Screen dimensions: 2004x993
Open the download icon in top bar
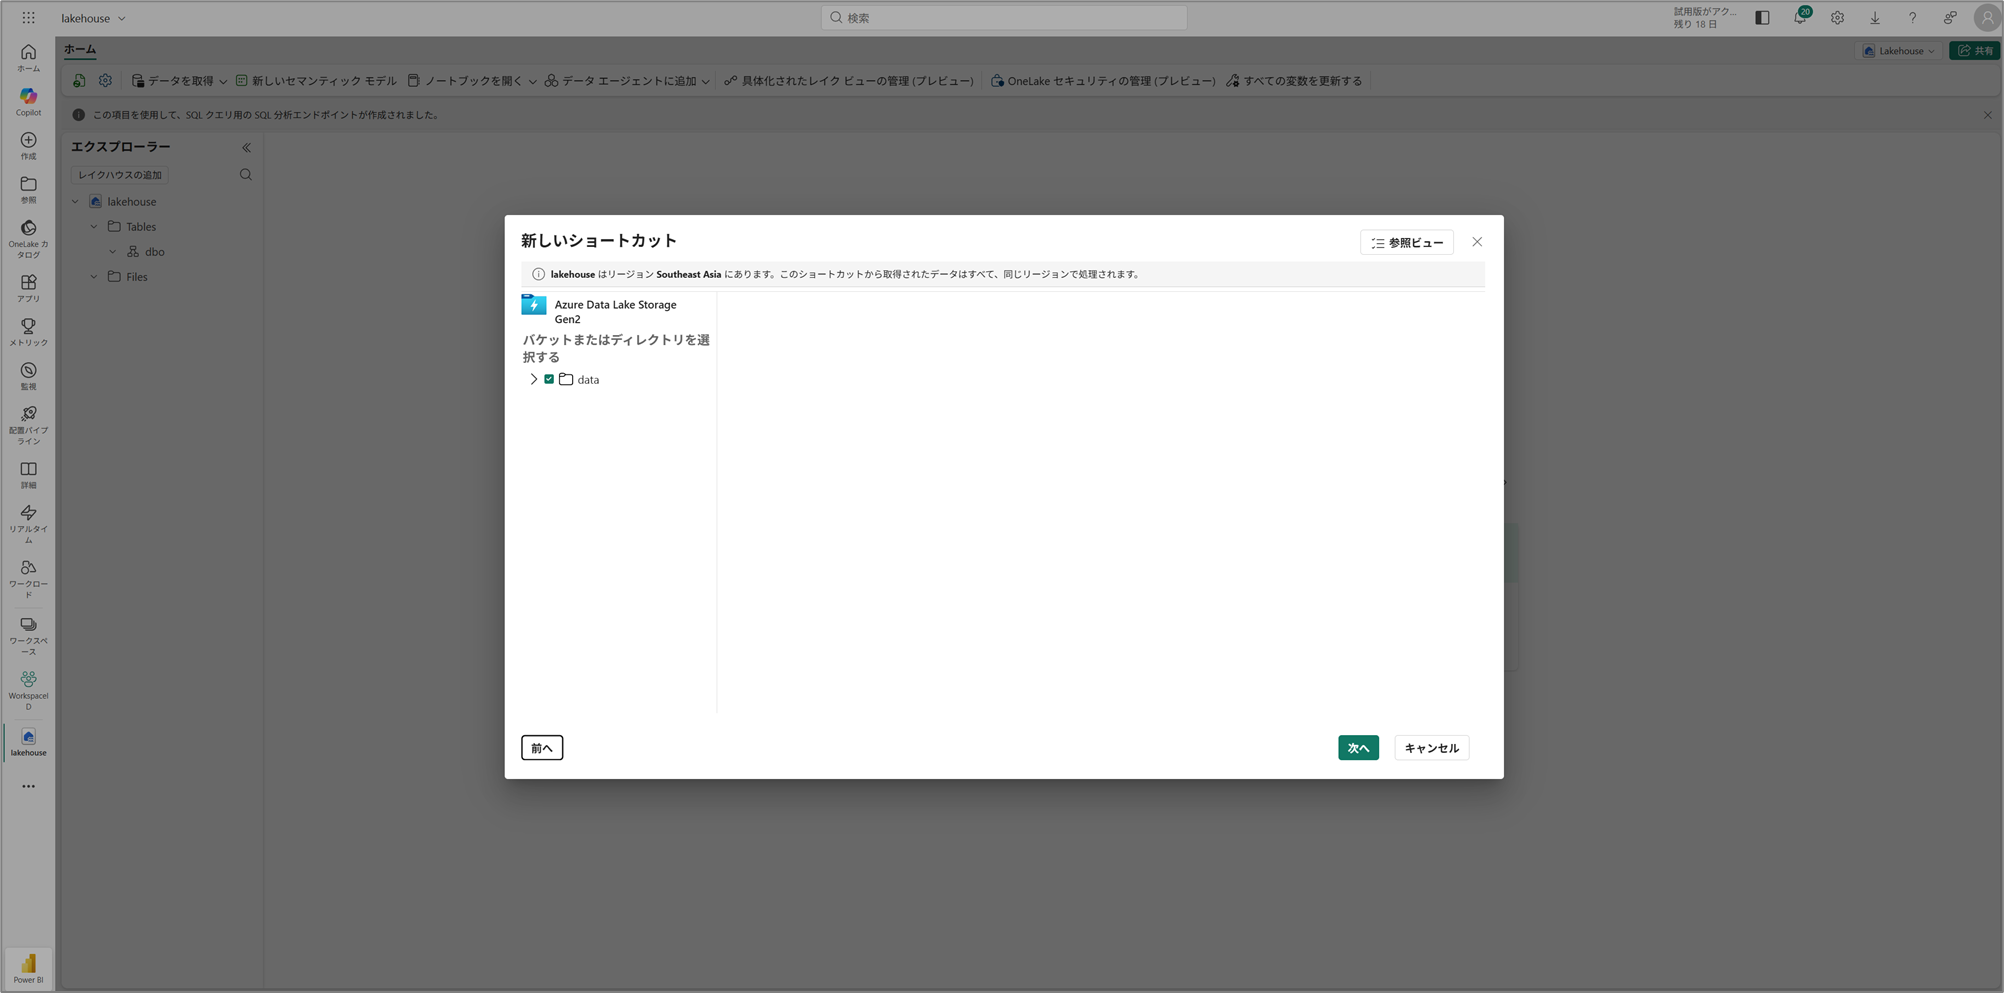pyautogui.click(x=1875, y=18)
